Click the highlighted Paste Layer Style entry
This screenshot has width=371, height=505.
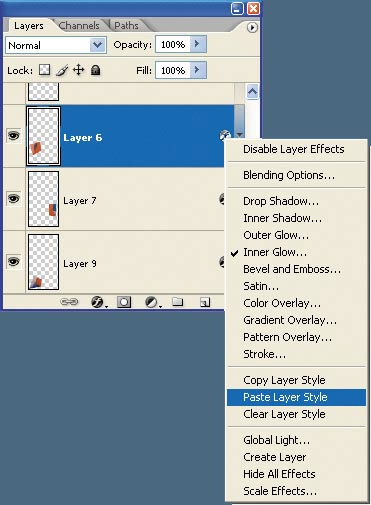(x=296, y=397)
